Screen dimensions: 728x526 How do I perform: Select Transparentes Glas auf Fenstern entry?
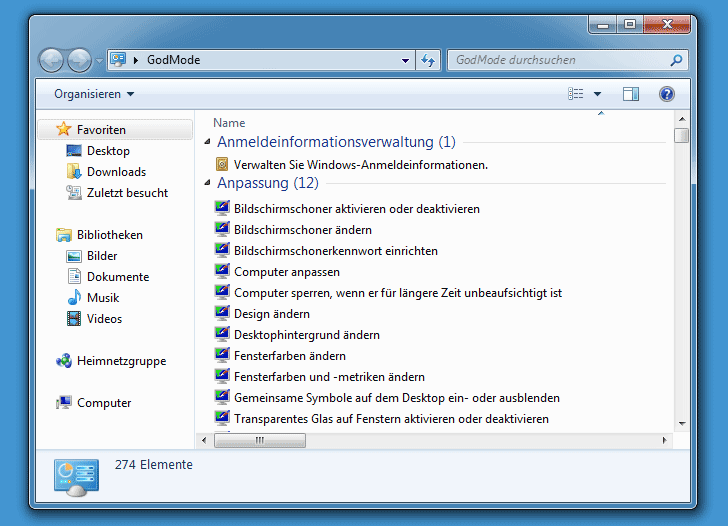click(391, 419)
